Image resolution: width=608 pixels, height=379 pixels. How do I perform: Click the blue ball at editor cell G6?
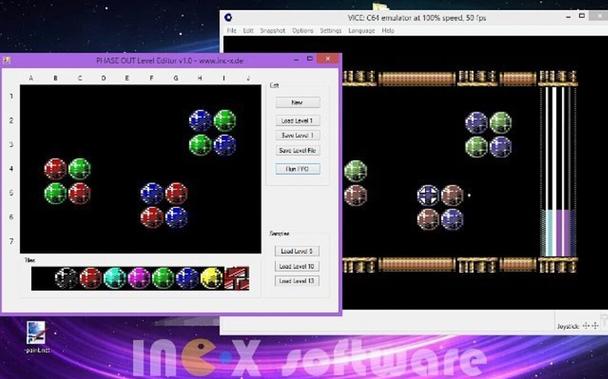coord(176,217)
